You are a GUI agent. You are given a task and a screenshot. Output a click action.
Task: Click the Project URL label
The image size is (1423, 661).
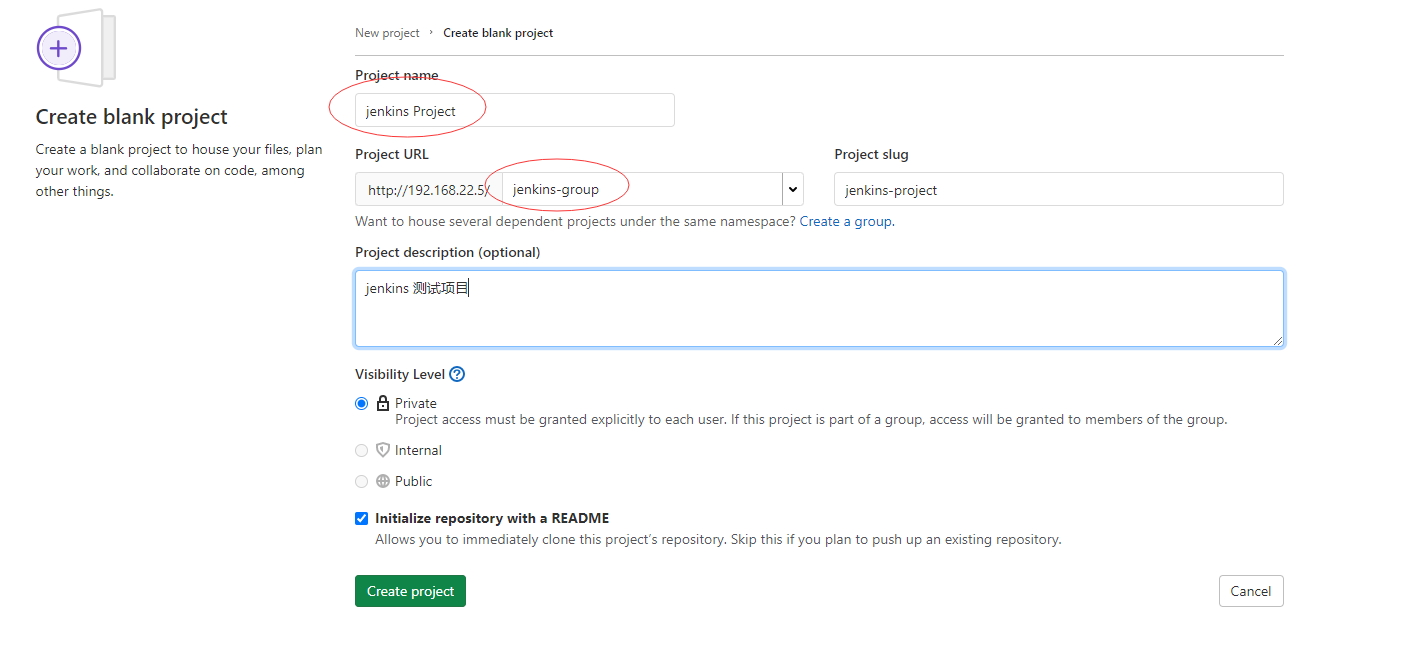click(x=392, y=154)
